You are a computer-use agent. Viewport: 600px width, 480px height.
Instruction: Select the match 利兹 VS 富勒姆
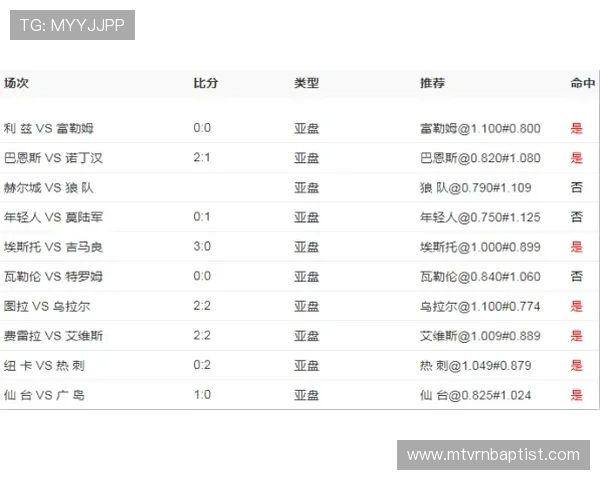49,128
